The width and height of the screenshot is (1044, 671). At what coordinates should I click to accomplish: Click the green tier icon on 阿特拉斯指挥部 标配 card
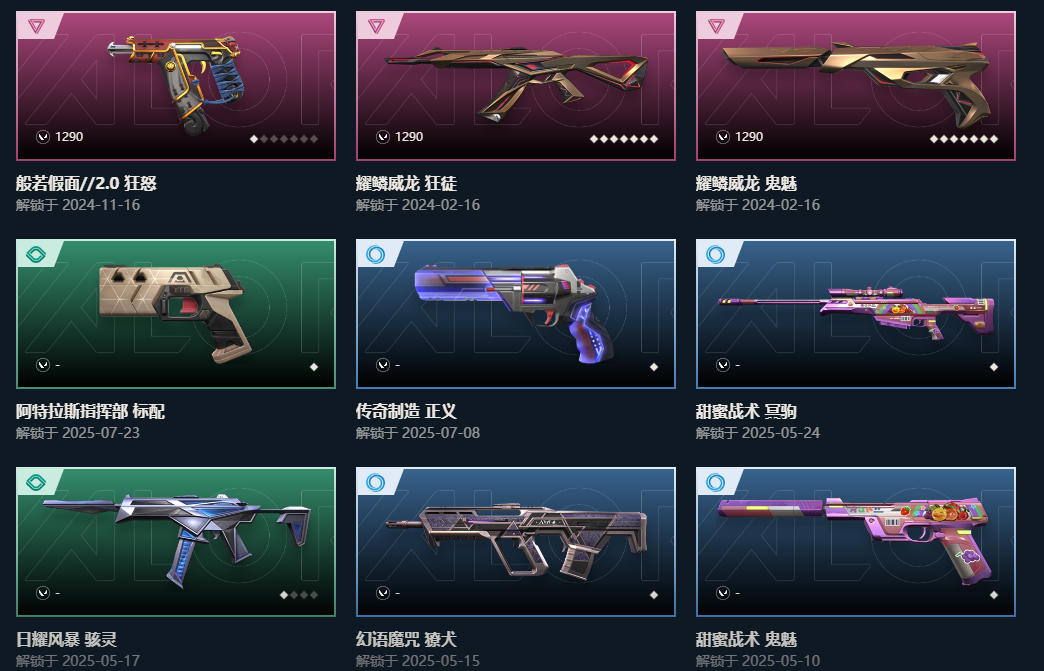(x=36, y=254)
